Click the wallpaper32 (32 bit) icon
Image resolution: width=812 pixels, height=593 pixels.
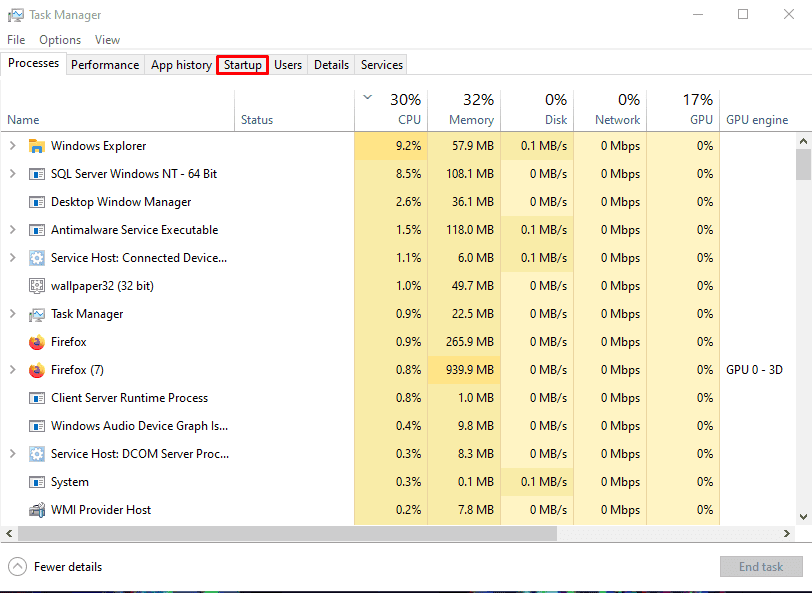coord(36,286)
